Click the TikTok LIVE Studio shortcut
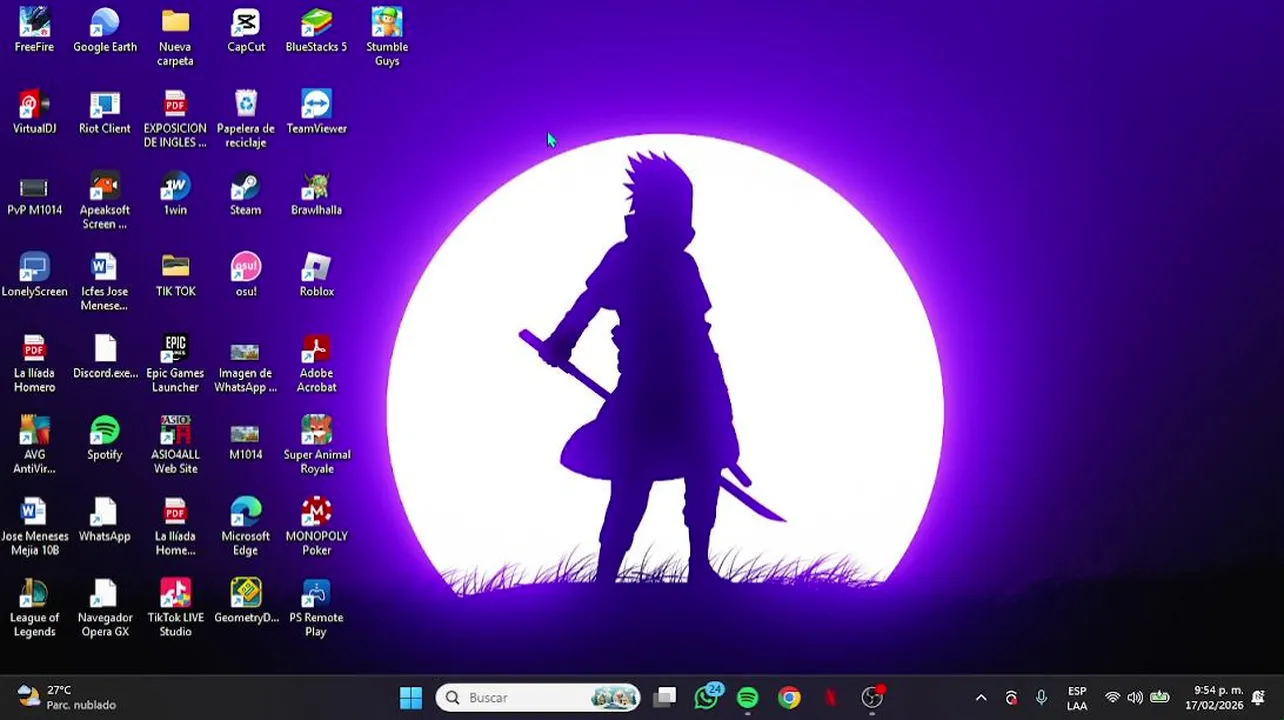This screenshot has height=720, width=1284. [x=175, y=608]
